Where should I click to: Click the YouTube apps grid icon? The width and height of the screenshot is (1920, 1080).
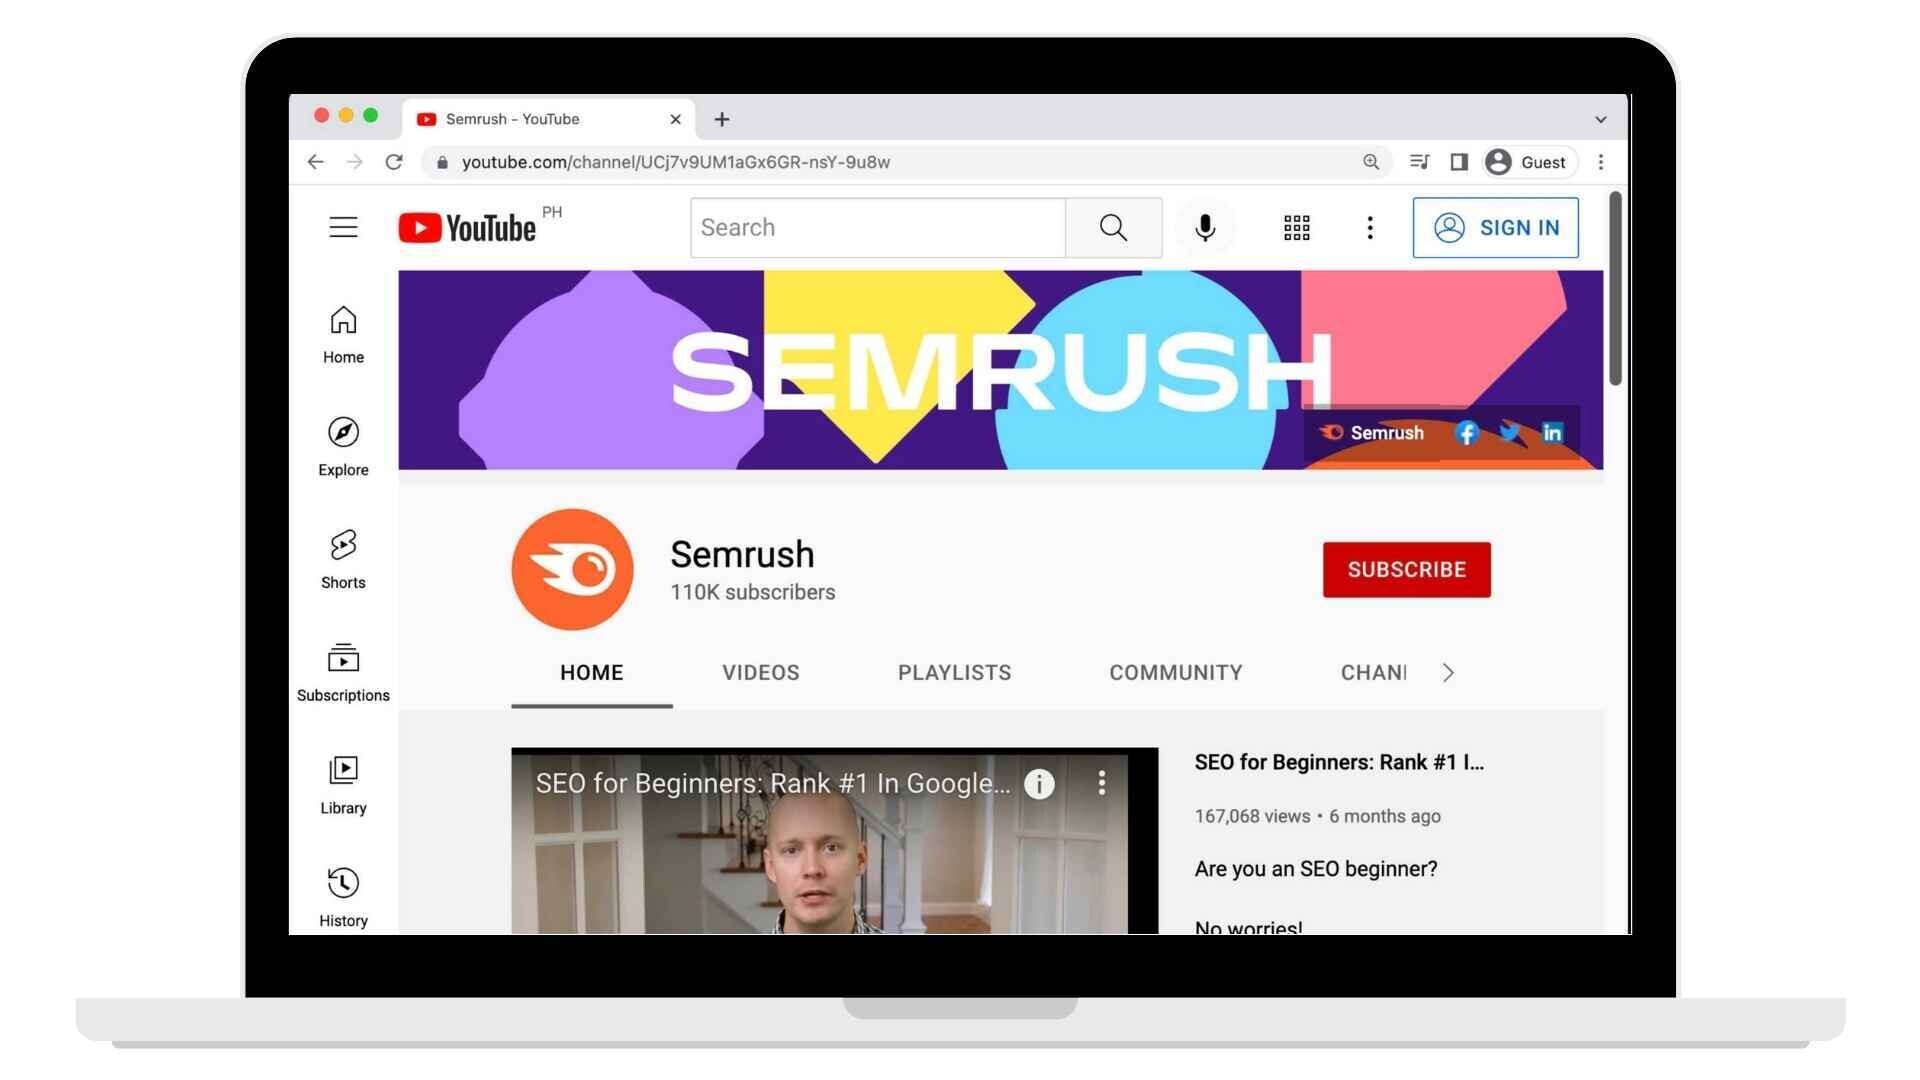tap(1296, 227)
